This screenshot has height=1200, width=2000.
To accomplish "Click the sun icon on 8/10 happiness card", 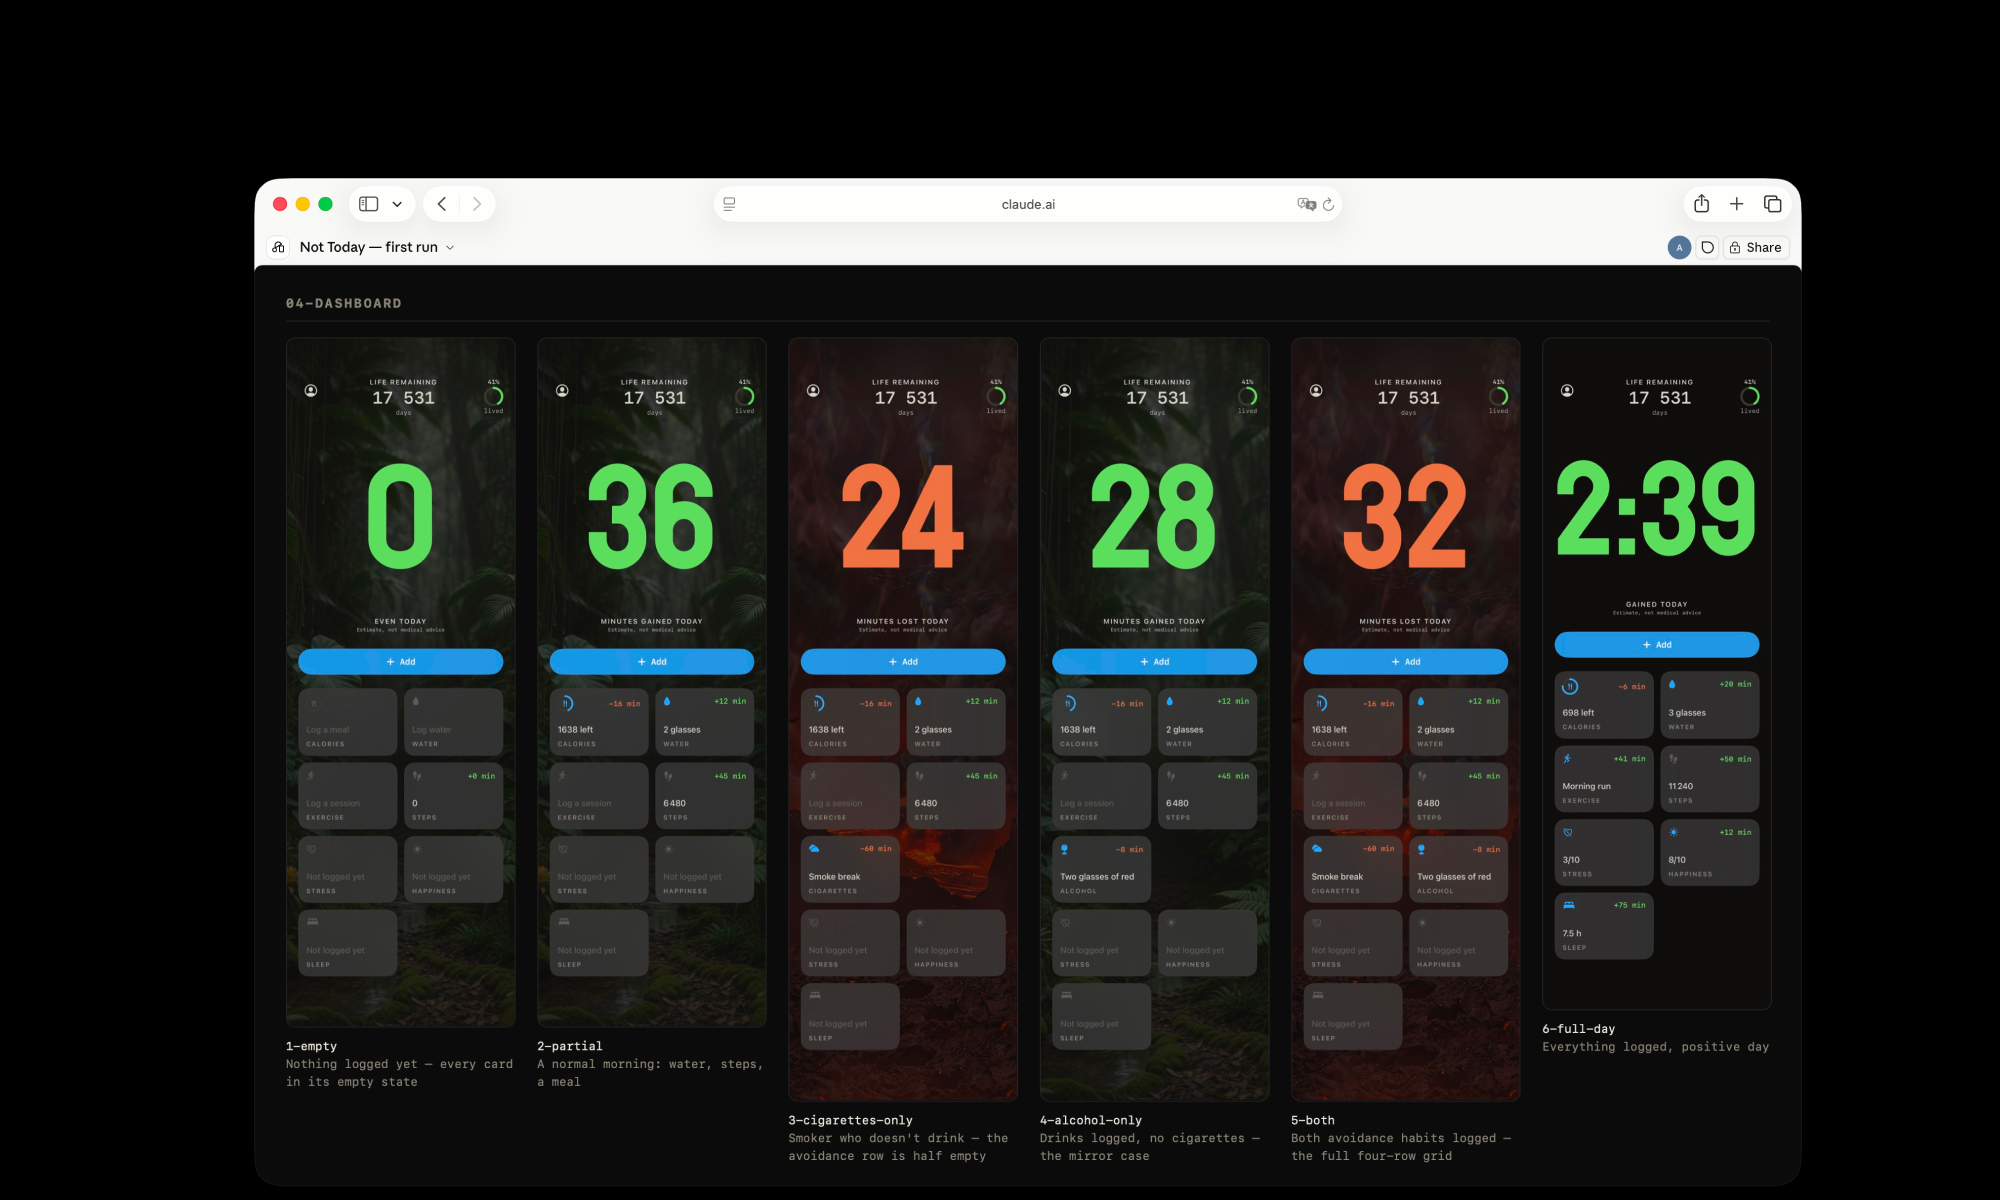I will click(1673, 832).
